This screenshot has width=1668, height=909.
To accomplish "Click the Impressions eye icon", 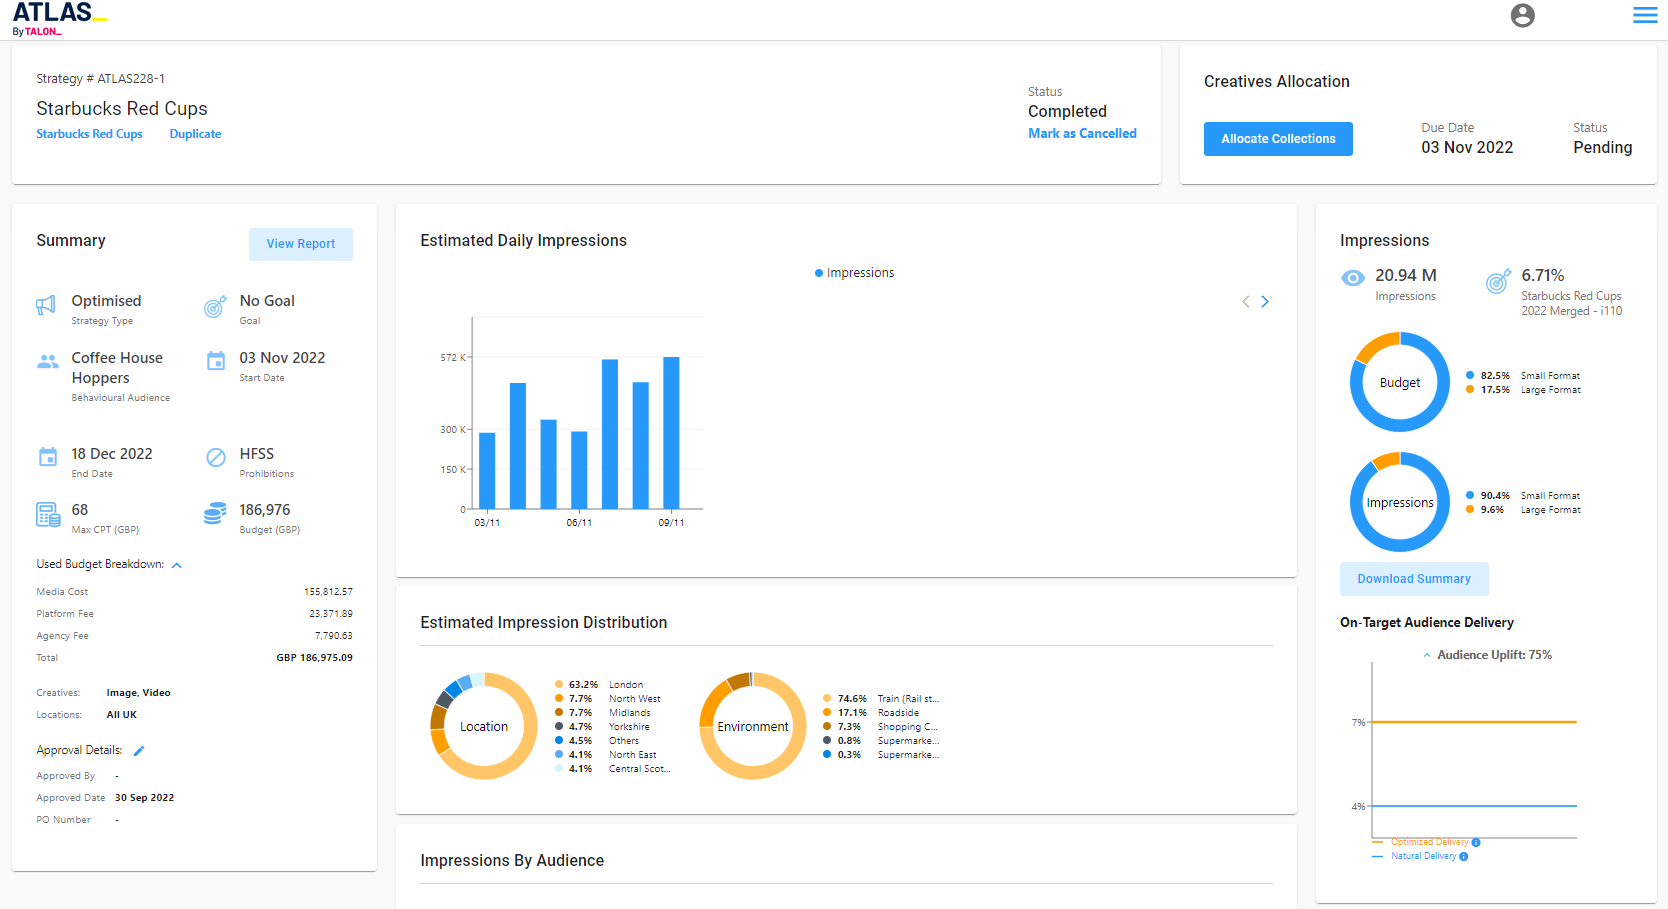I will [1352, 278].
